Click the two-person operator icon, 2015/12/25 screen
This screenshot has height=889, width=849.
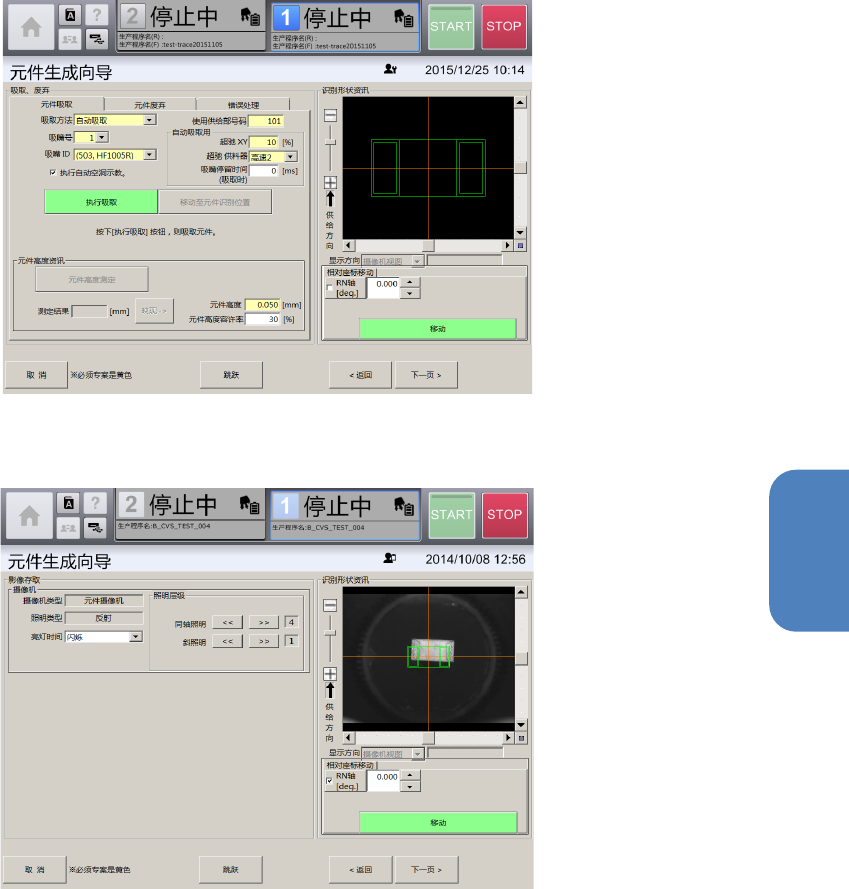(70, 39)
